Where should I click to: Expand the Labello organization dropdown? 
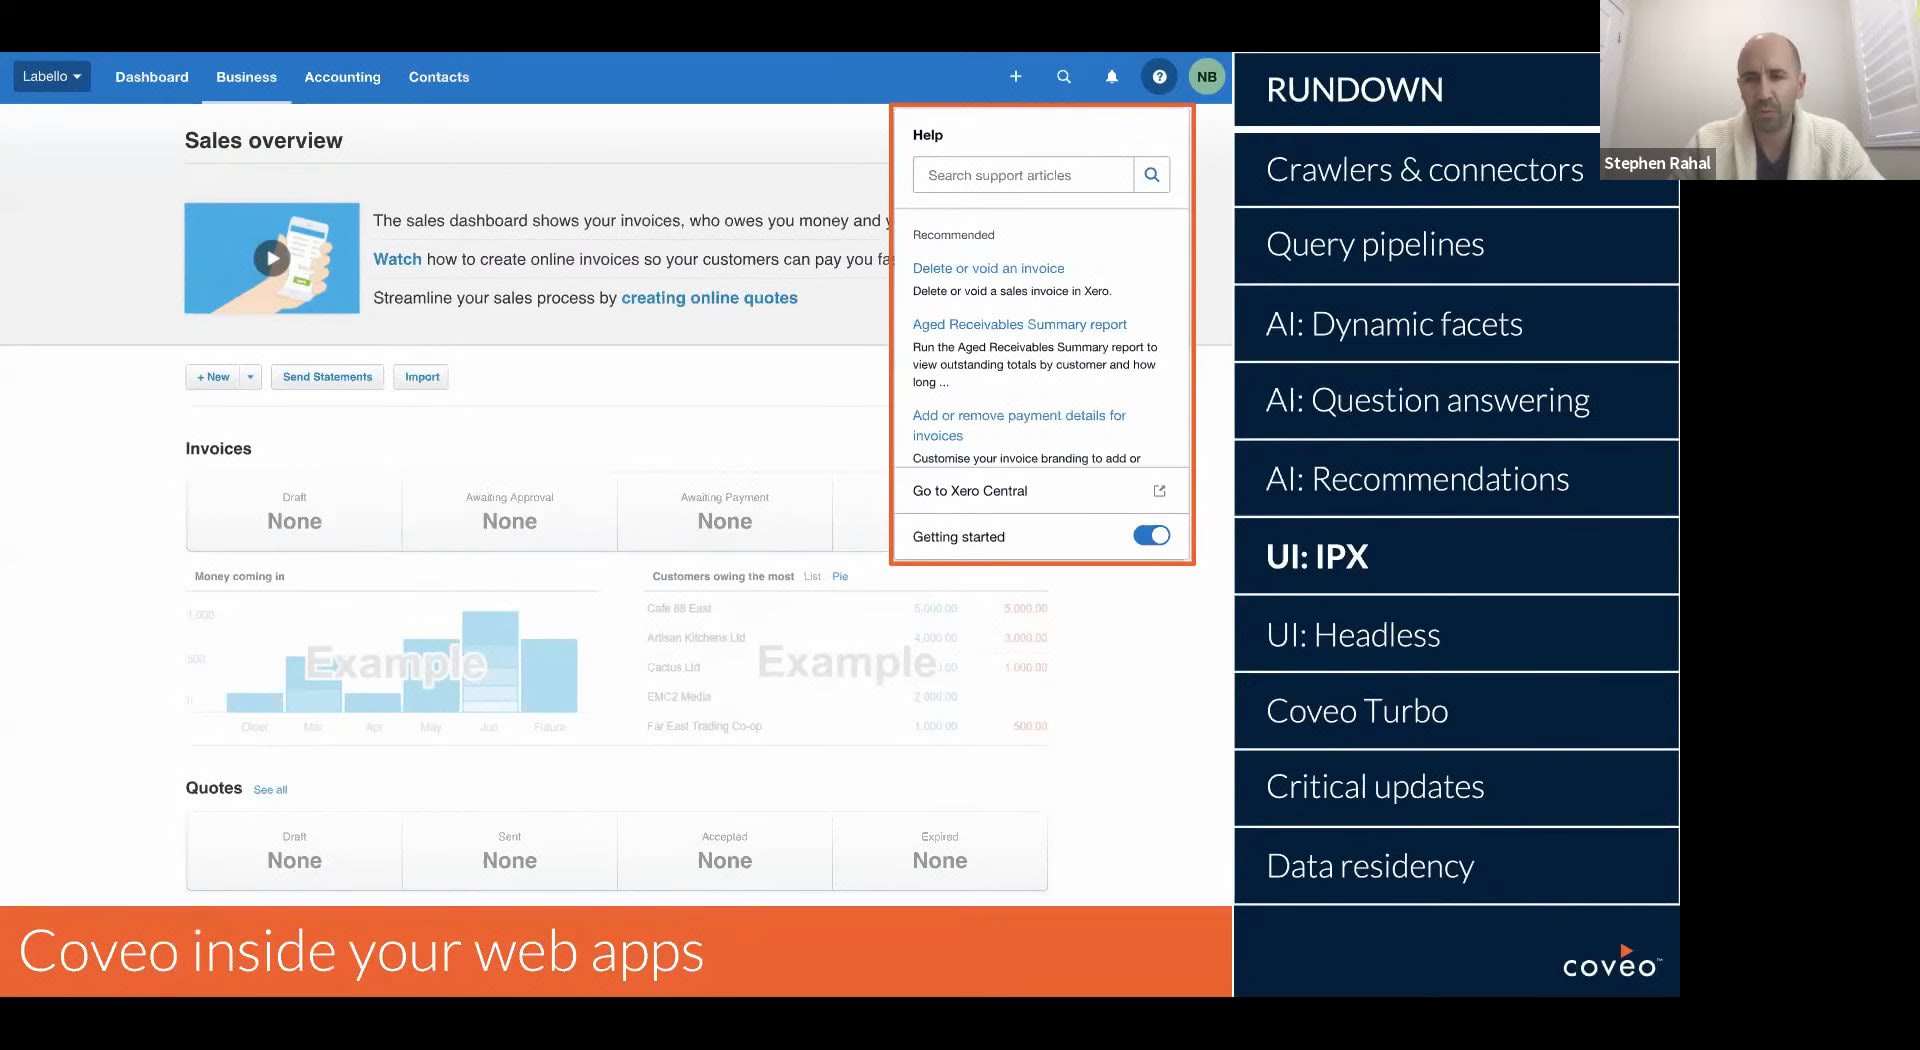click(52, 77)
